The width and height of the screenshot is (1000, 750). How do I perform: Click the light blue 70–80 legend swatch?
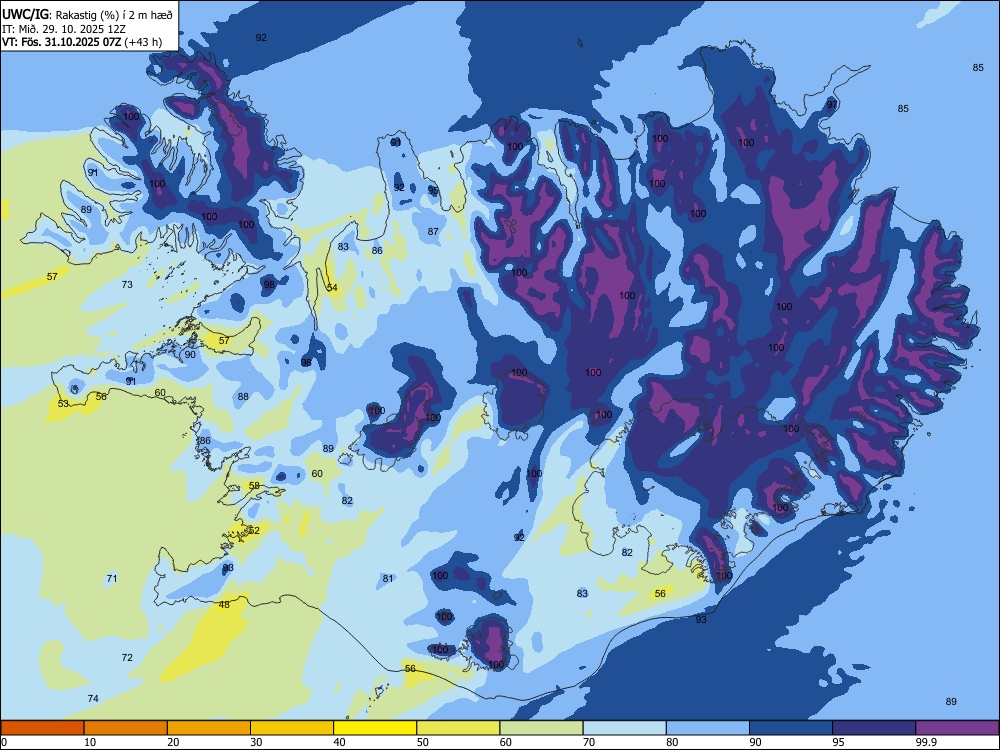tap(624, 728)
